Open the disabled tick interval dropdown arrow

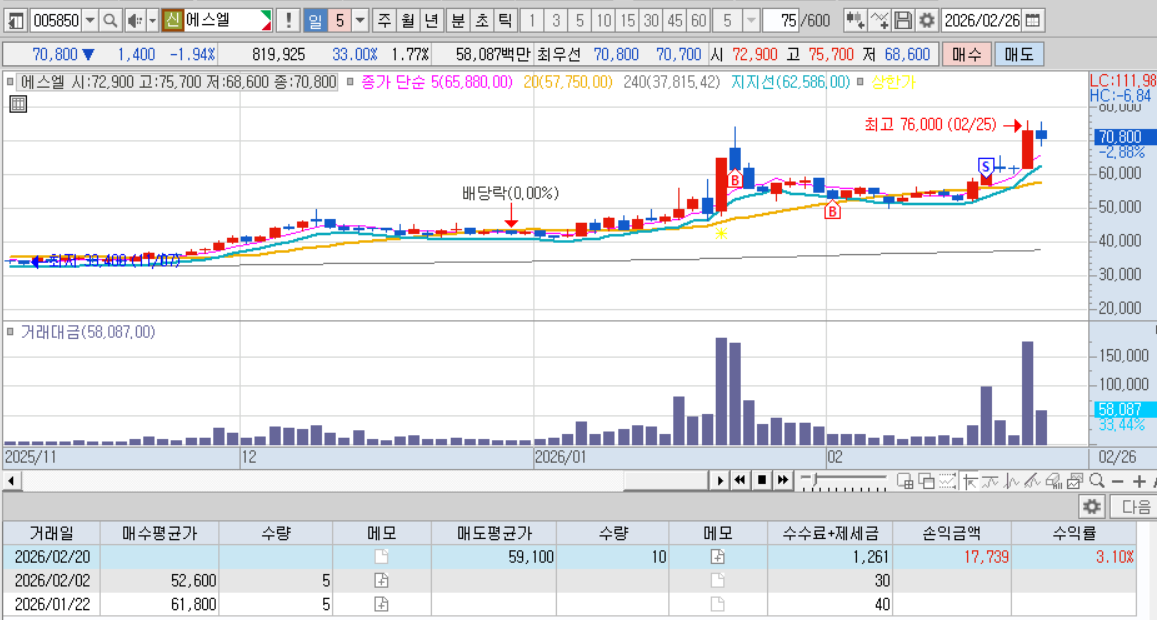point(750,21)
